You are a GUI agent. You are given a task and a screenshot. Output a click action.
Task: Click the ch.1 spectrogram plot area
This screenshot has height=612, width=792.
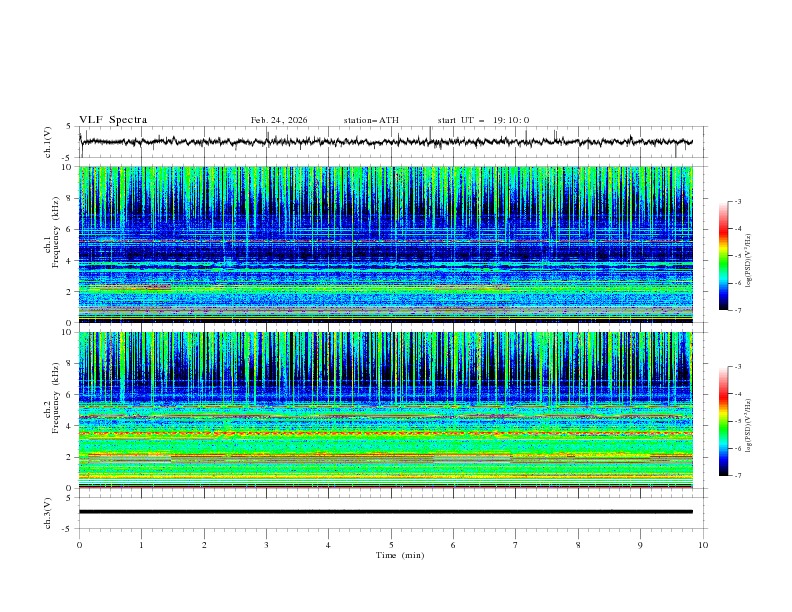pos(386,244)
